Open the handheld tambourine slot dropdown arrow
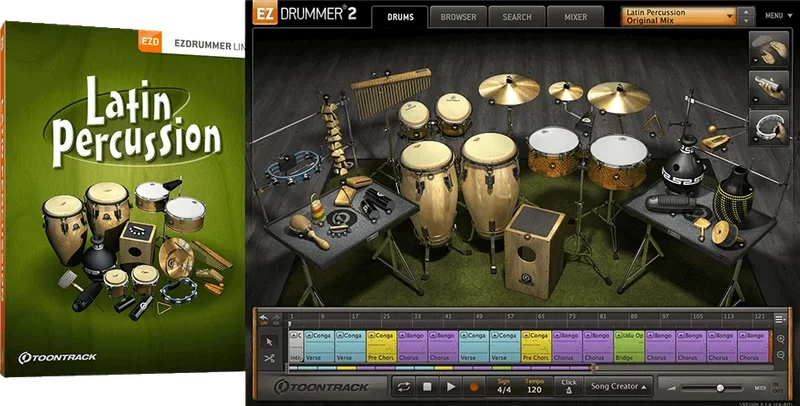 click(x=755, y=140)
